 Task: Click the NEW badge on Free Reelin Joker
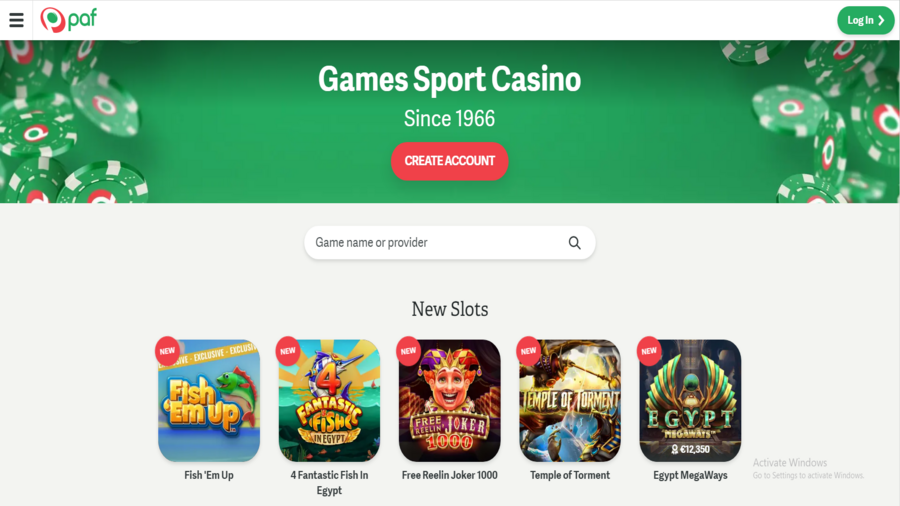[409, 351]
